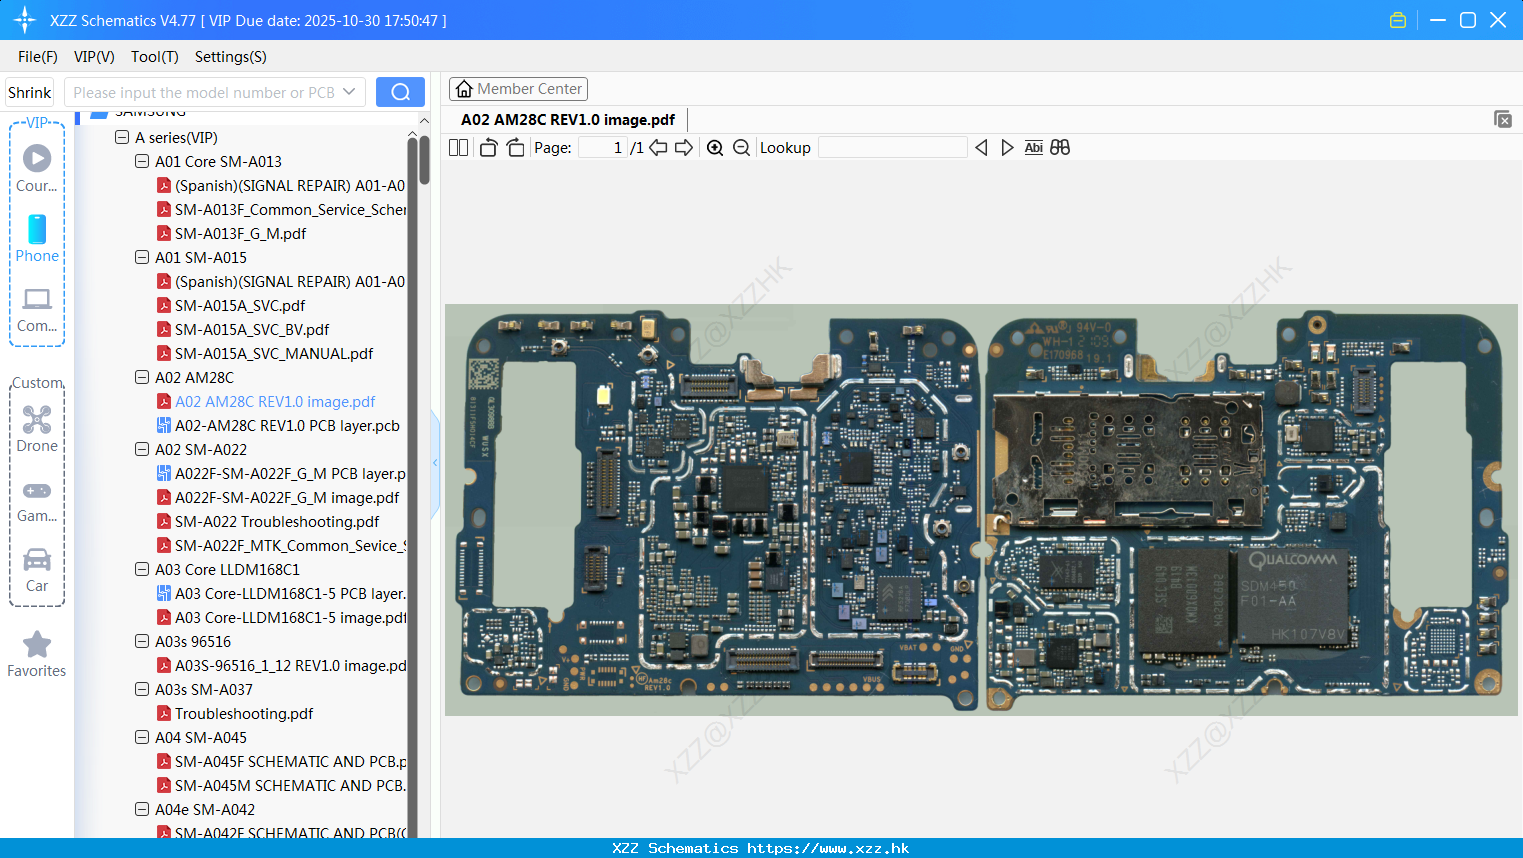
Task: Open the Tool(T) menu
Action: click(x=155, y=57)
